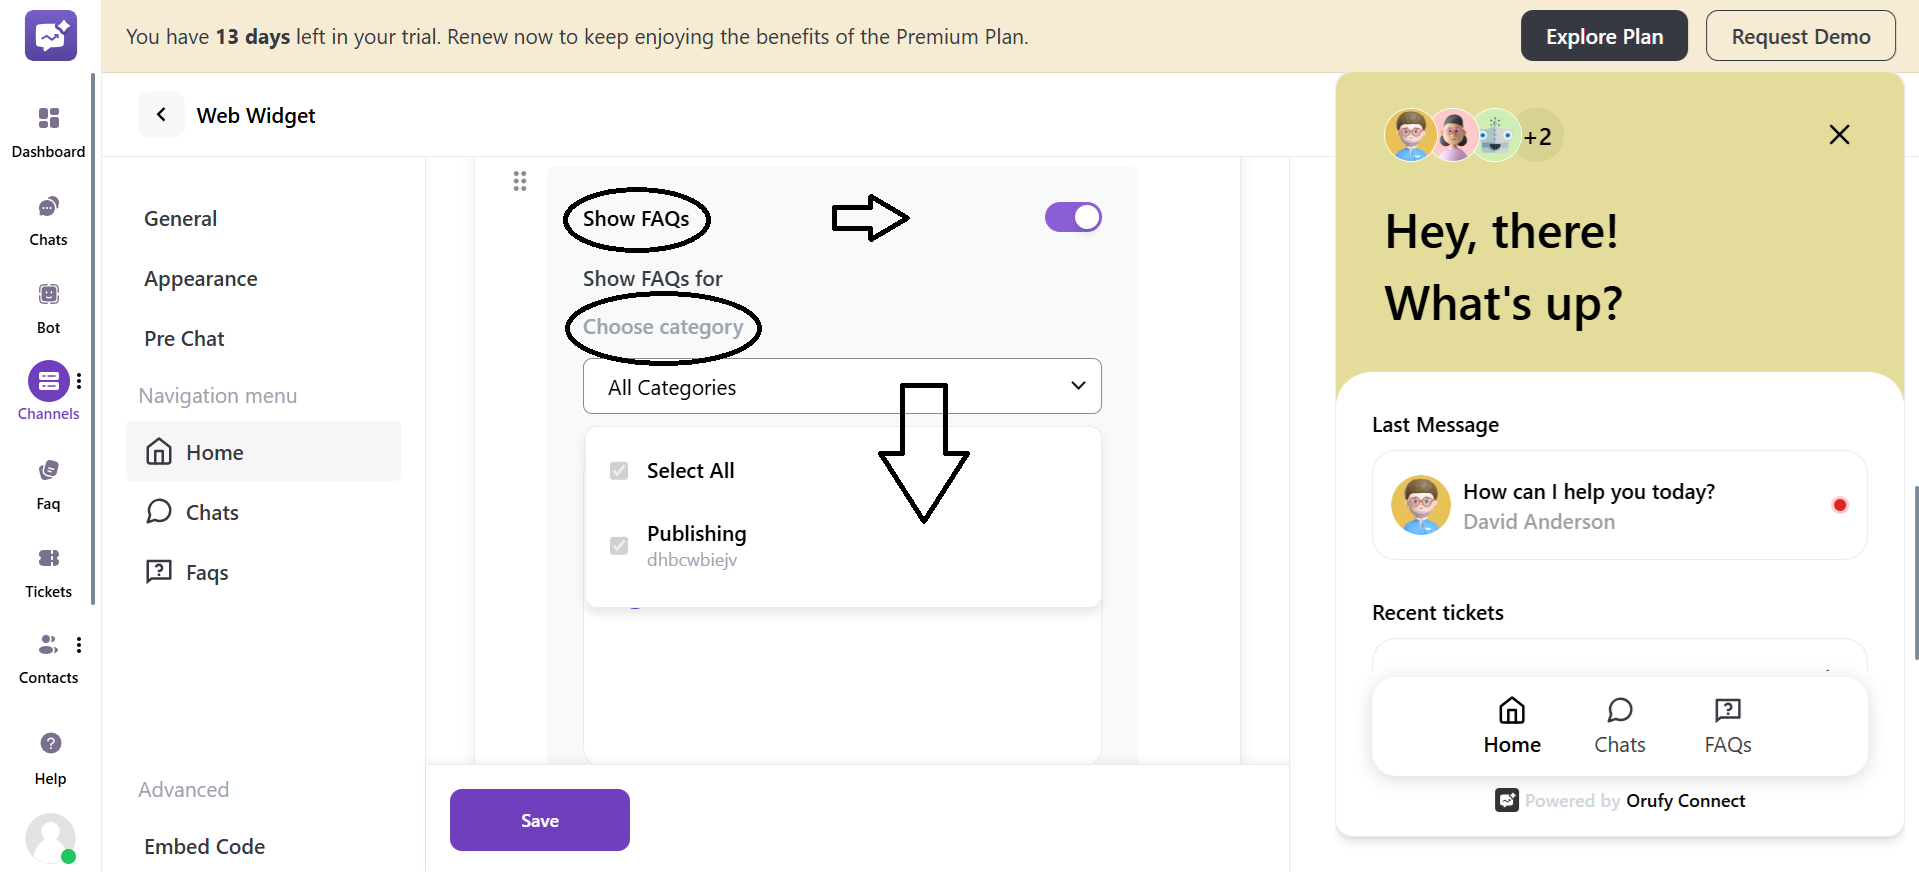Click the Save button
Image resolution: width=1919 pixels, height=872 pixels.
tap(539, 819)
